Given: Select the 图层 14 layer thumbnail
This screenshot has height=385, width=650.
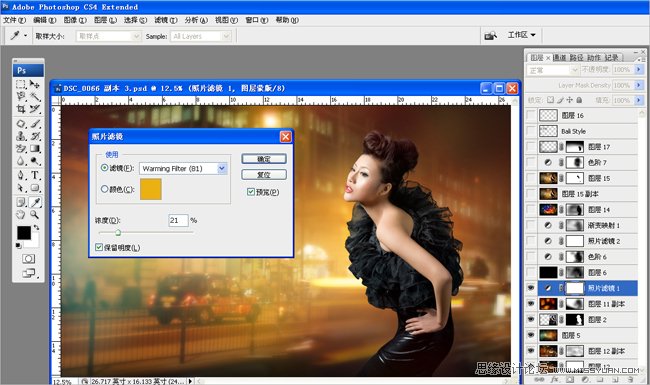Looking at the screenshot, I should point(548,209).
